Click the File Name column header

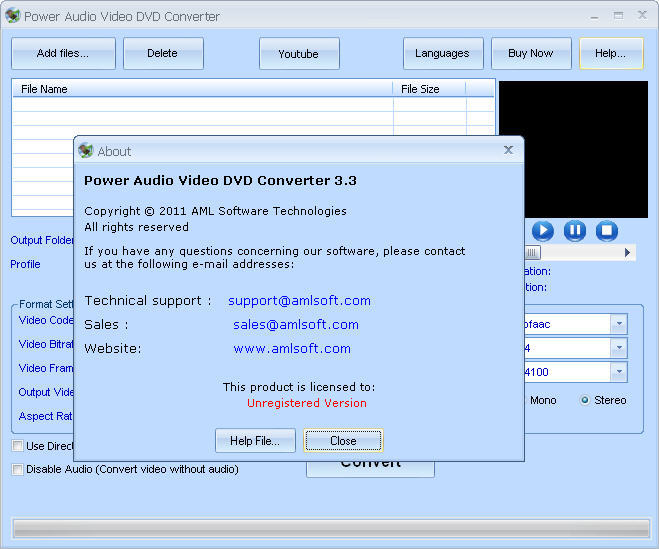[202, 89]
